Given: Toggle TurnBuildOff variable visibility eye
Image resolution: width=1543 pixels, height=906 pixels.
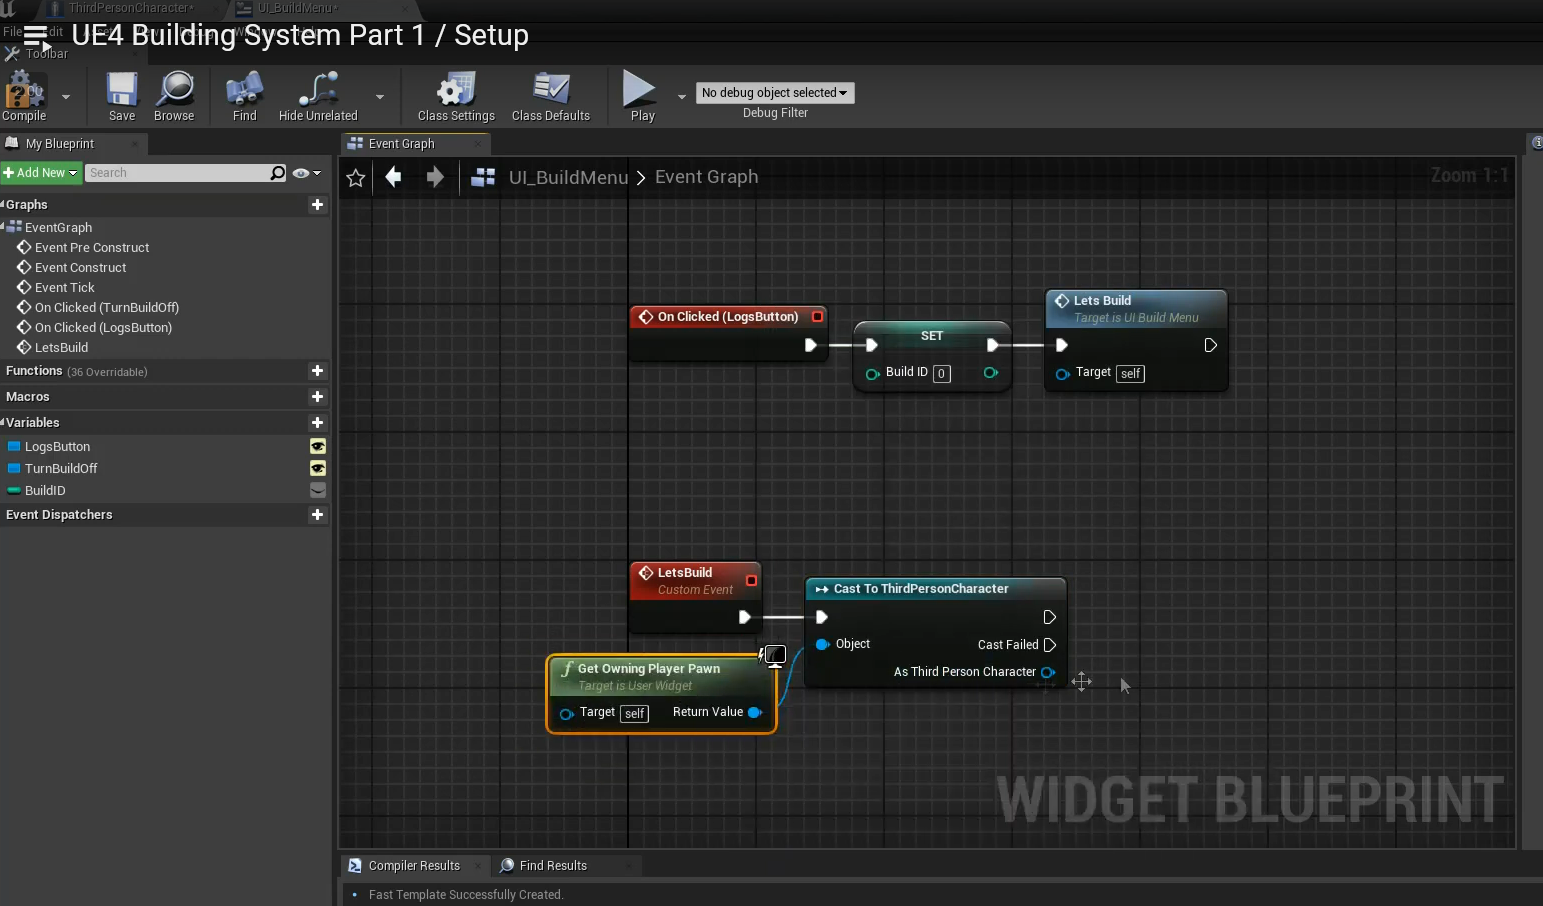Looking at the screenshot, I should point(318,469).
